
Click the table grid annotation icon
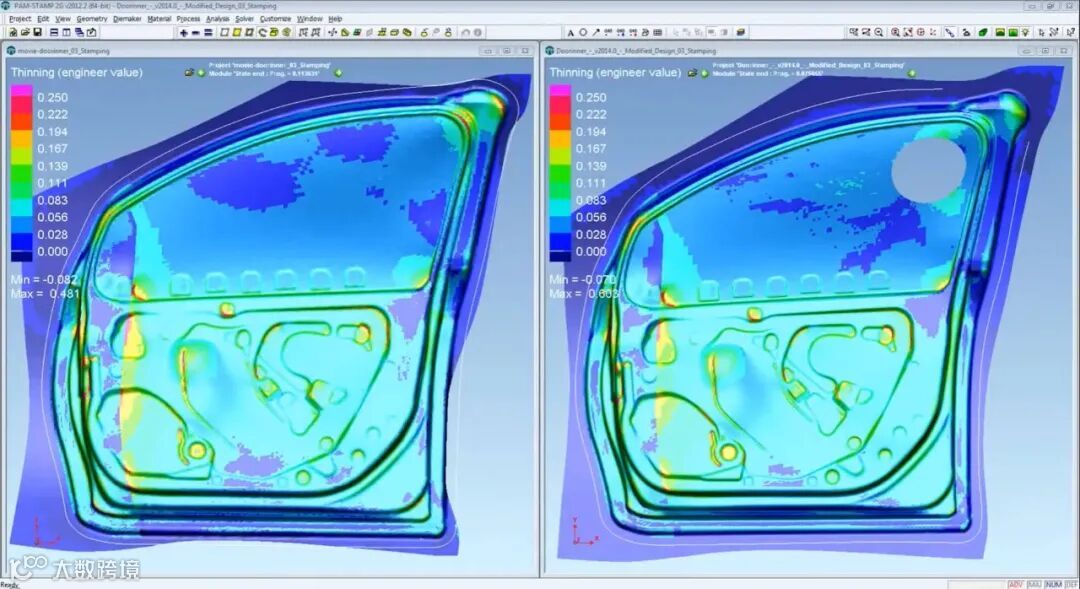click(658, 32)
